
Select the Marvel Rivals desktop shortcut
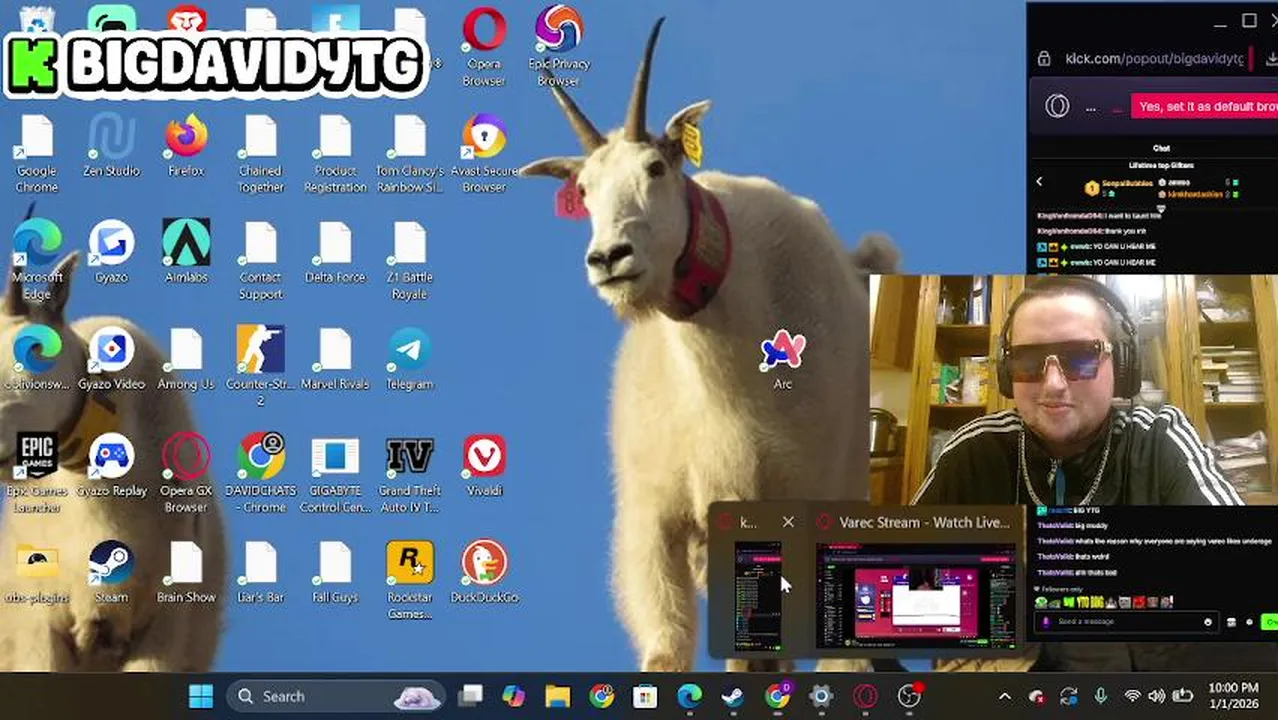335,360
